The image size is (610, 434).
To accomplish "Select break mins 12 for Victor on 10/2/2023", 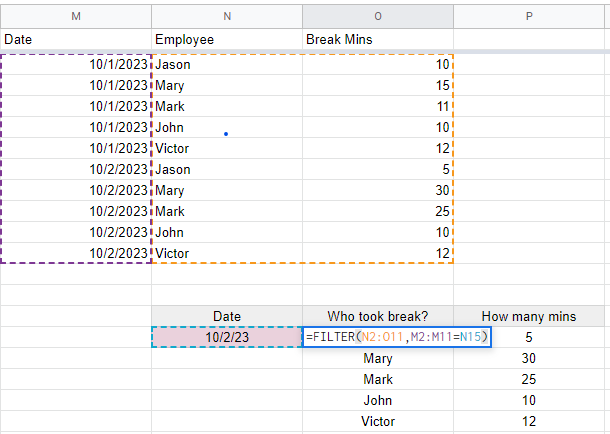I will (x=378, y=253).
